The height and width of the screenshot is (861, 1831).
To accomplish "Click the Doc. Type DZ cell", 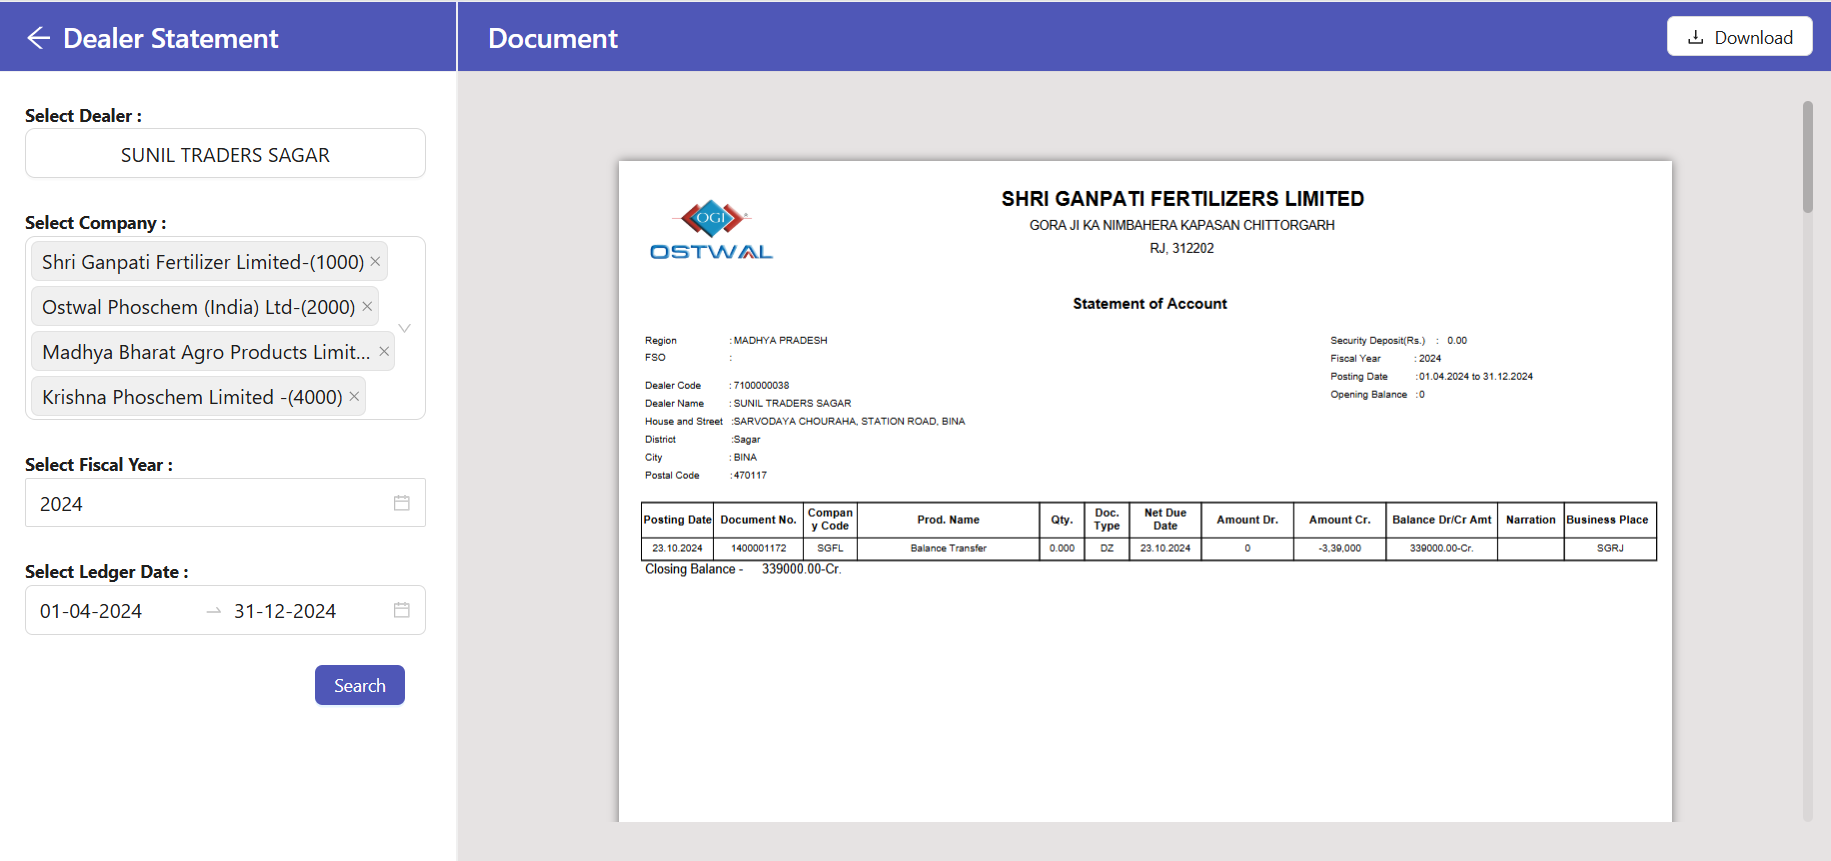I will click(1107, 548).
